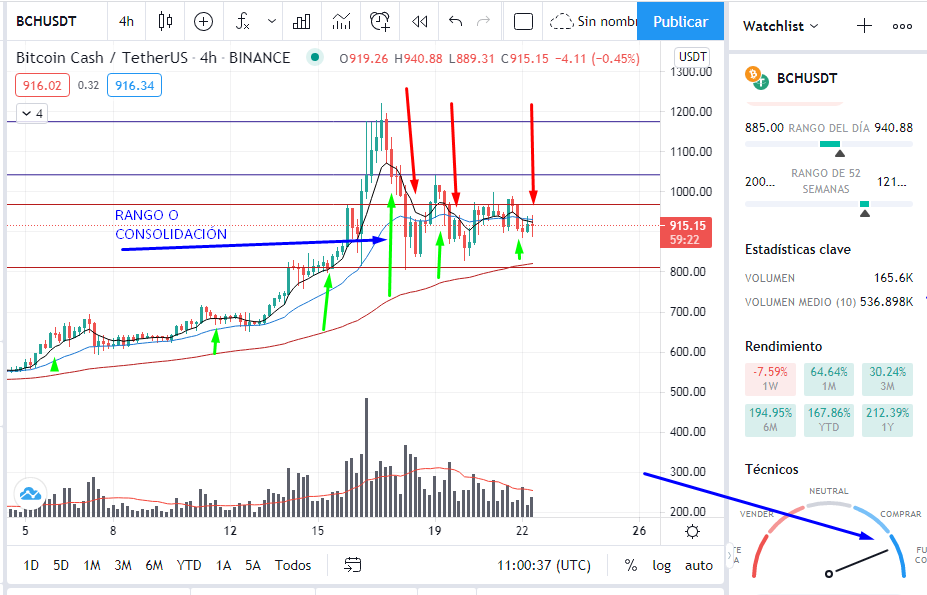Click the blue 916.34 buy price button
The image size is (927, 595).
click(x=134, y=85)
